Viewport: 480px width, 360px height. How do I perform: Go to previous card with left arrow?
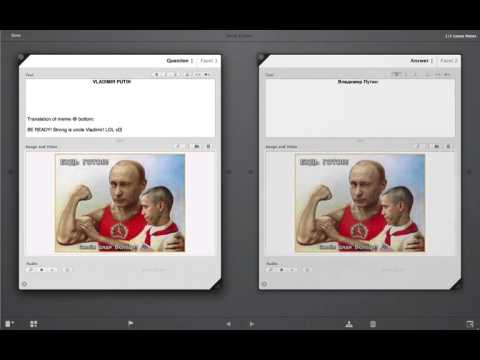pyautogui.click(x=228, y=324)
